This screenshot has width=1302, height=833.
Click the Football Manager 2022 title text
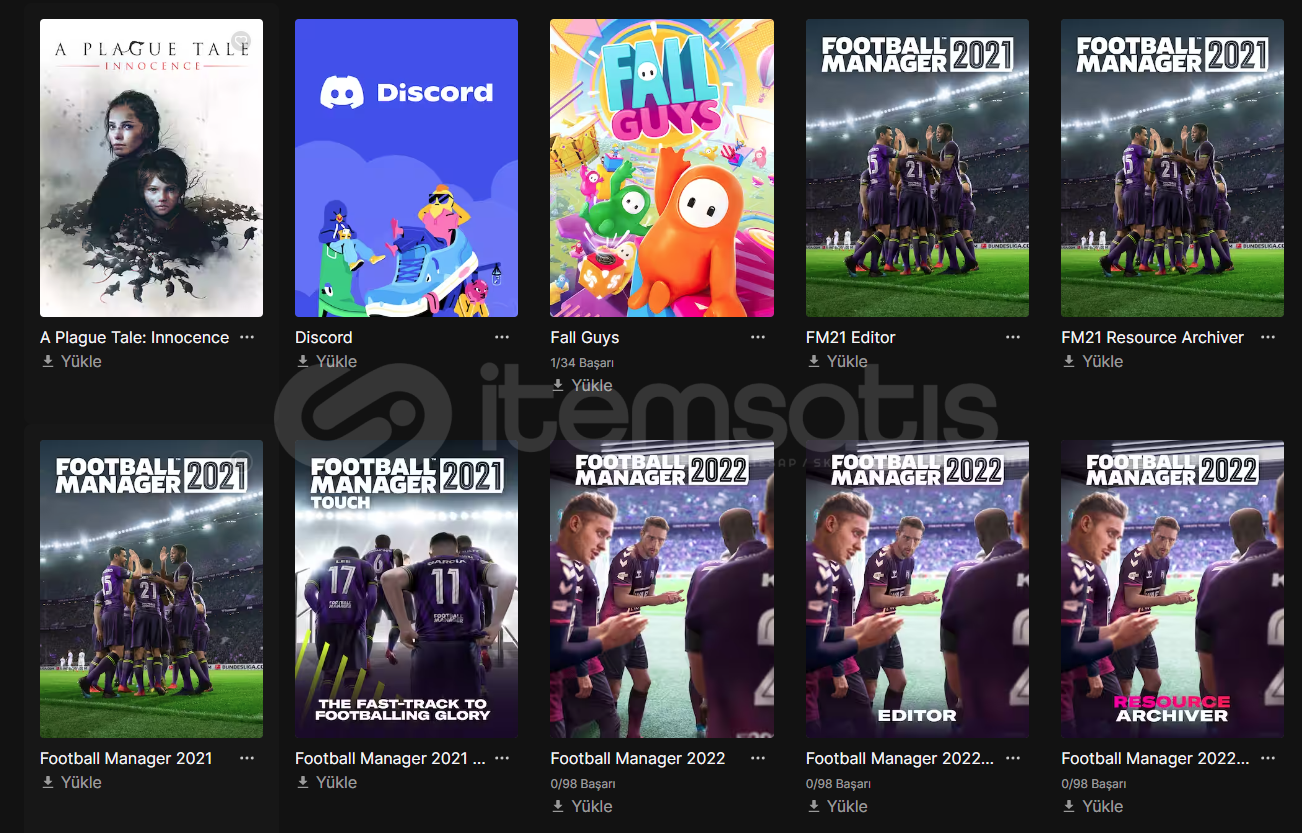pos(638,759)
